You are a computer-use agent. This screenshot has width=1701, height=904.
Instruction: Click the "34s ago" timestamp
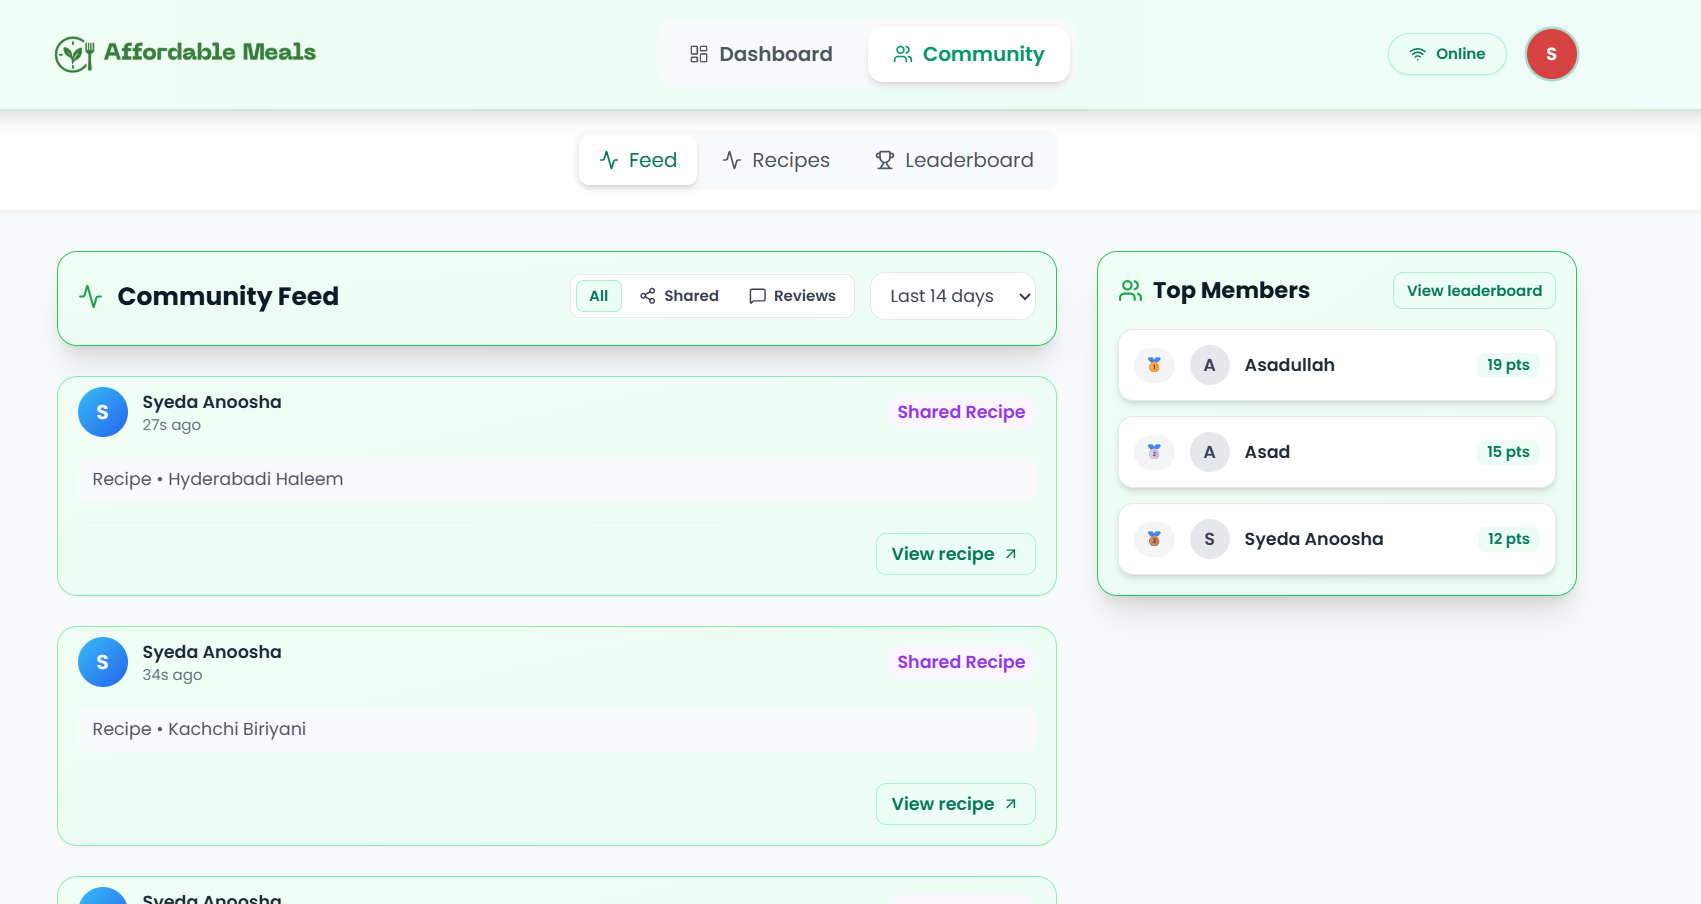tap(172, 675)
